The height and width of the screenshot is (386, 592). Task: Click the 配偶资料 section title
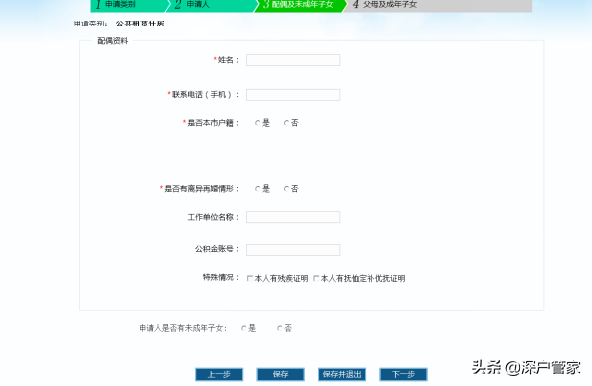[x=113, y=41]
